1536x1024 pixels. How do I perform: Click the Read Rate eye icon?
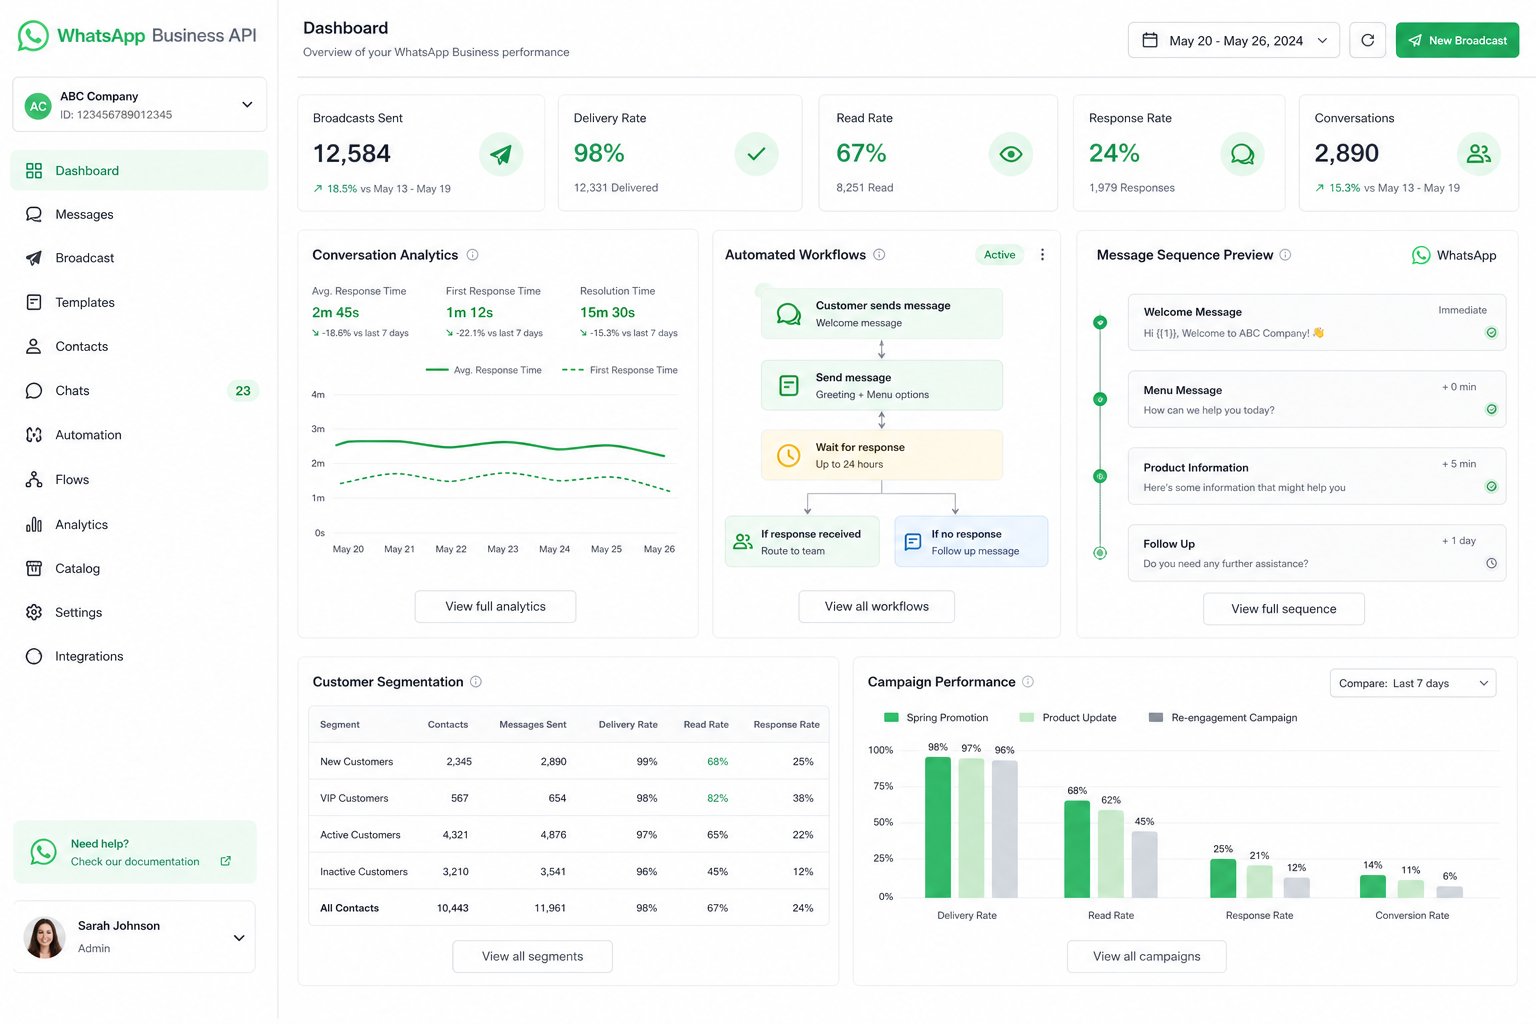point(1011,154)
